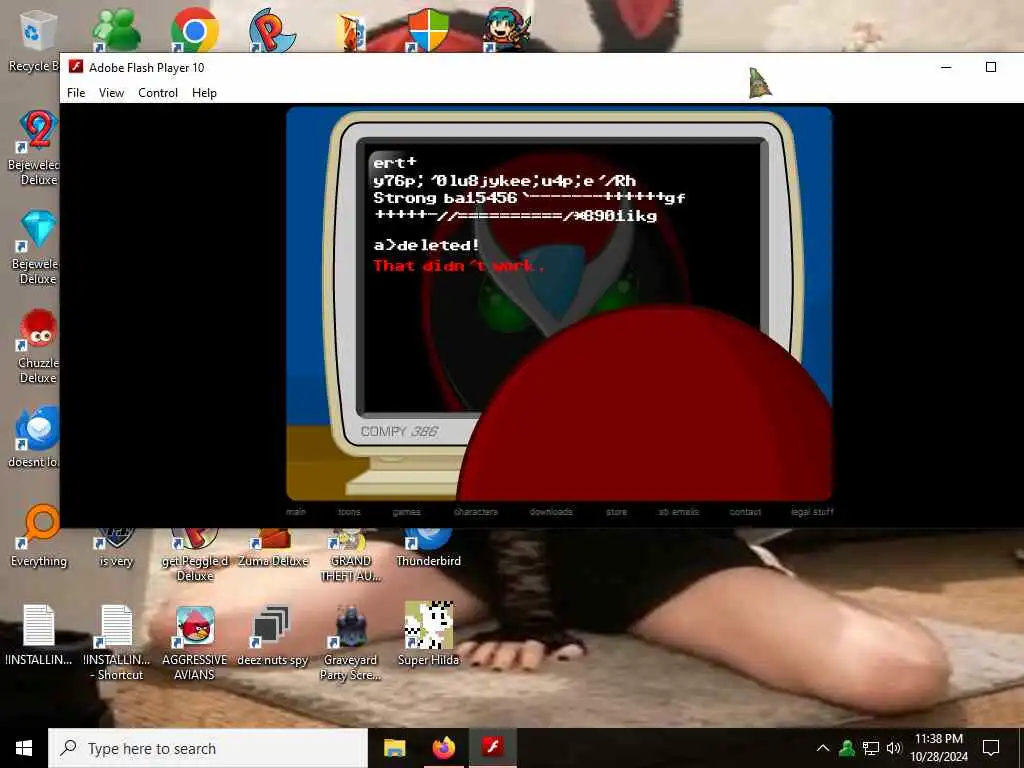Open the View menu in Flash Player
The image size is (1024, 768).
click(111, 93)
